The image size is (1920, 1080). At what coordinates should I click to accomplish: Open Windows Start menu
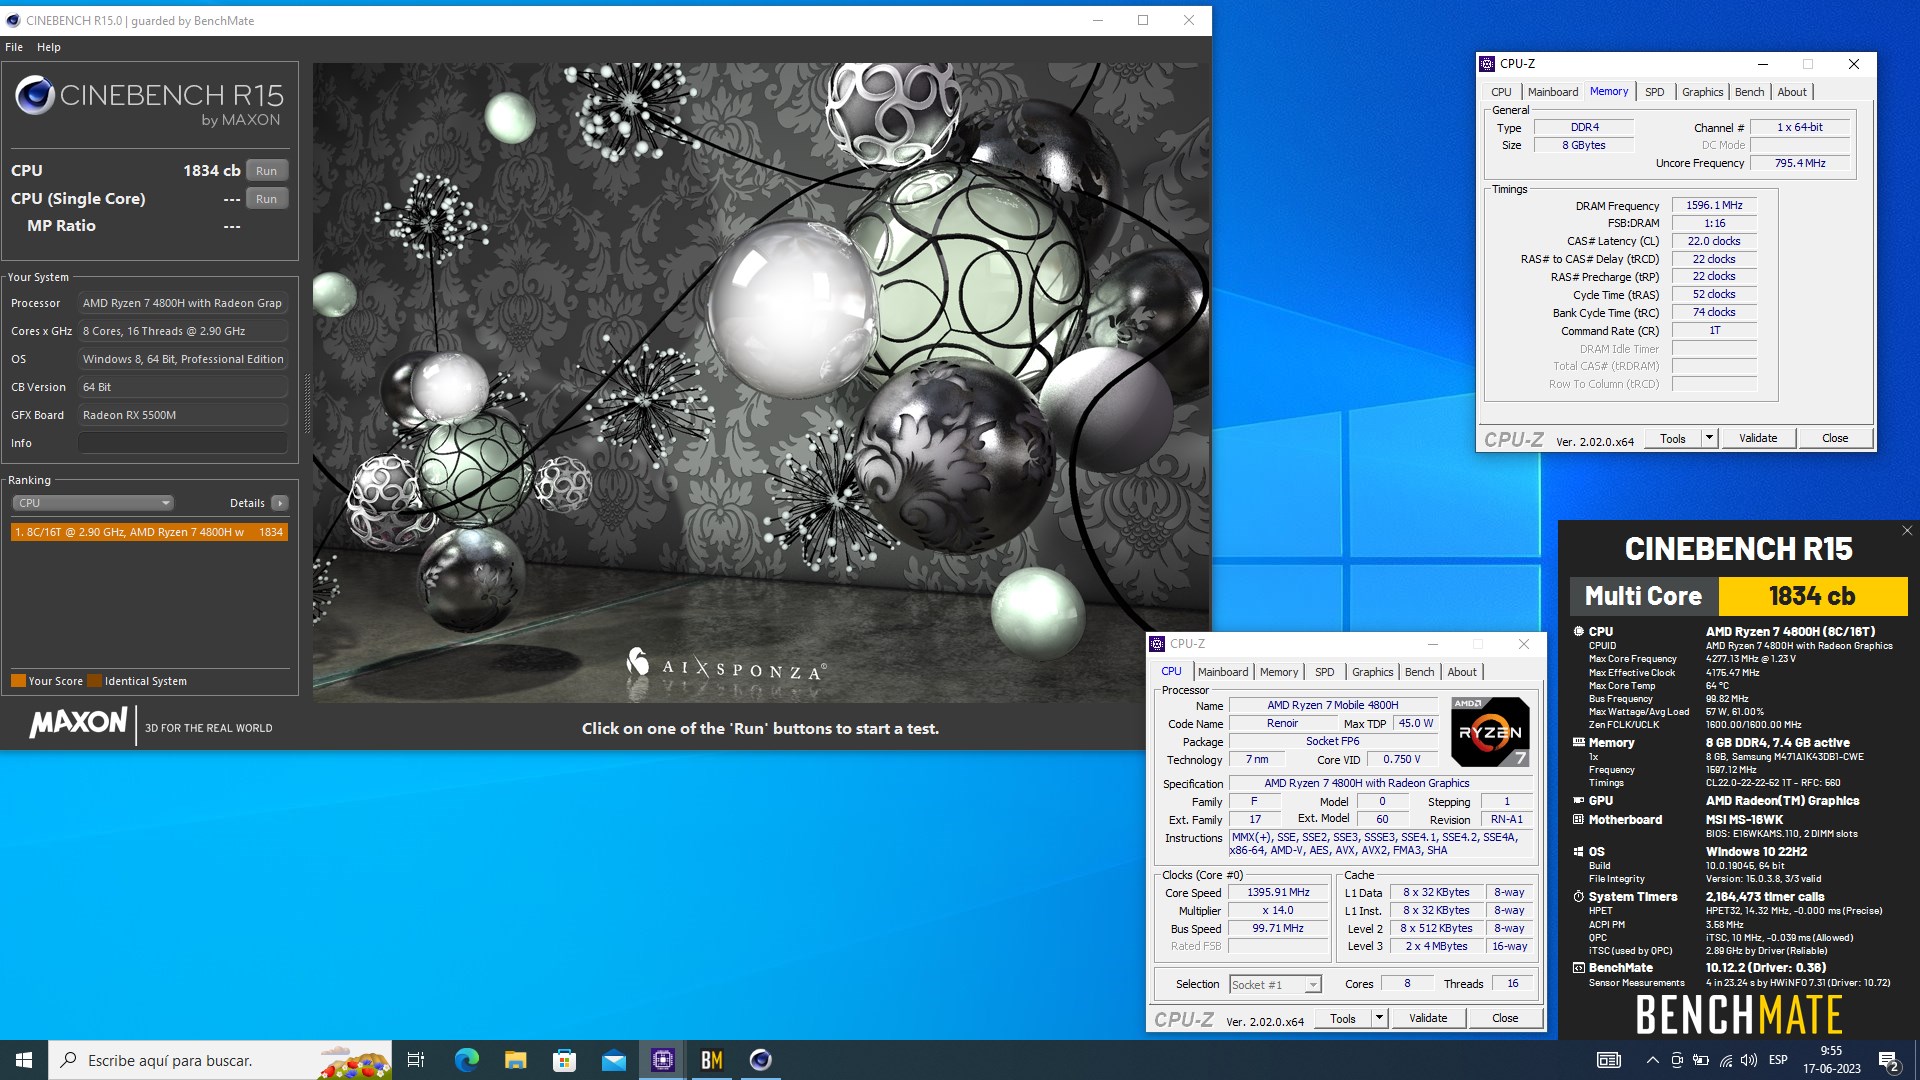(x=24, y=1060)
